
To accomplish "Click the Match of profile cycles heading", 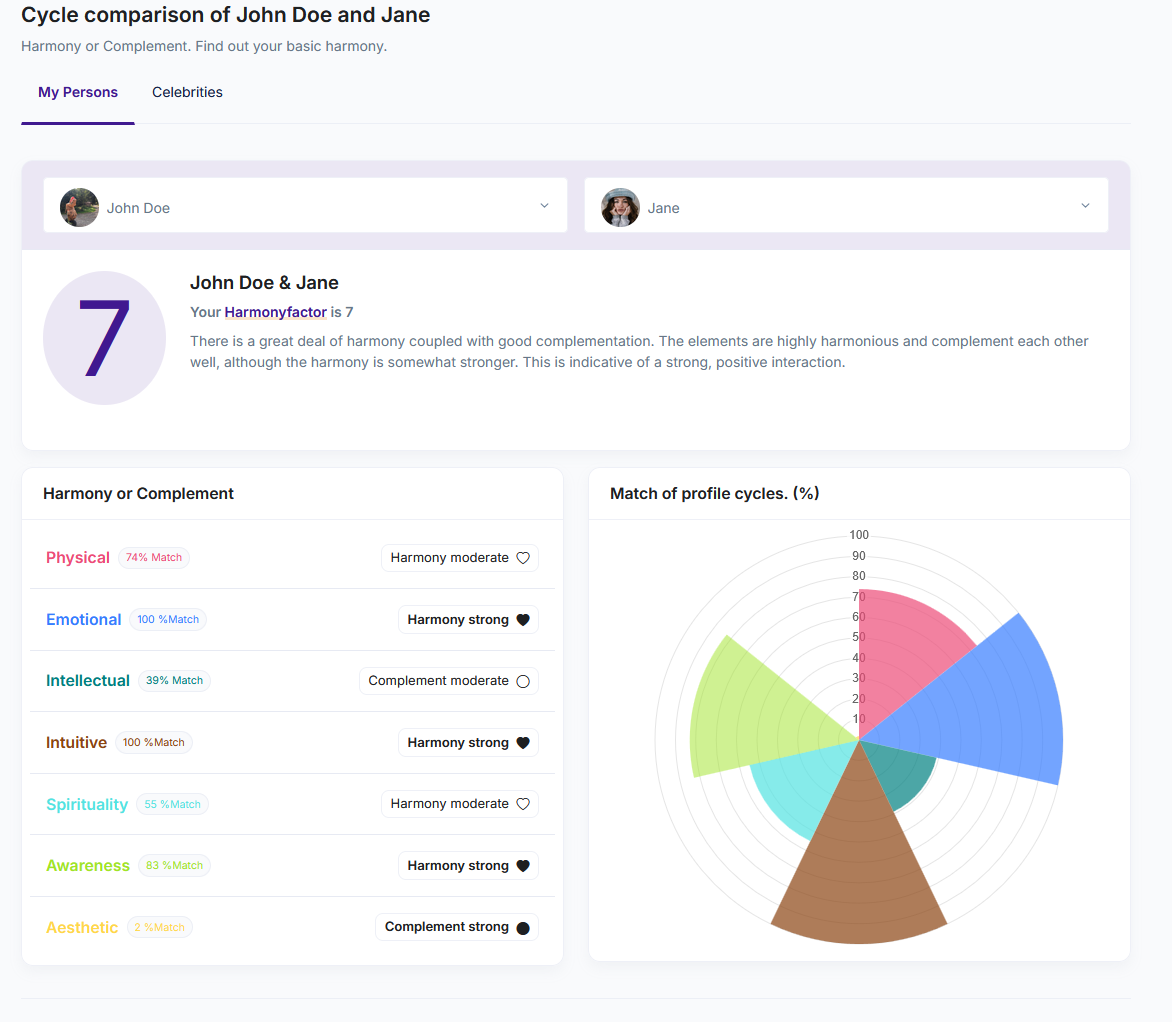I will pos(715,493).
